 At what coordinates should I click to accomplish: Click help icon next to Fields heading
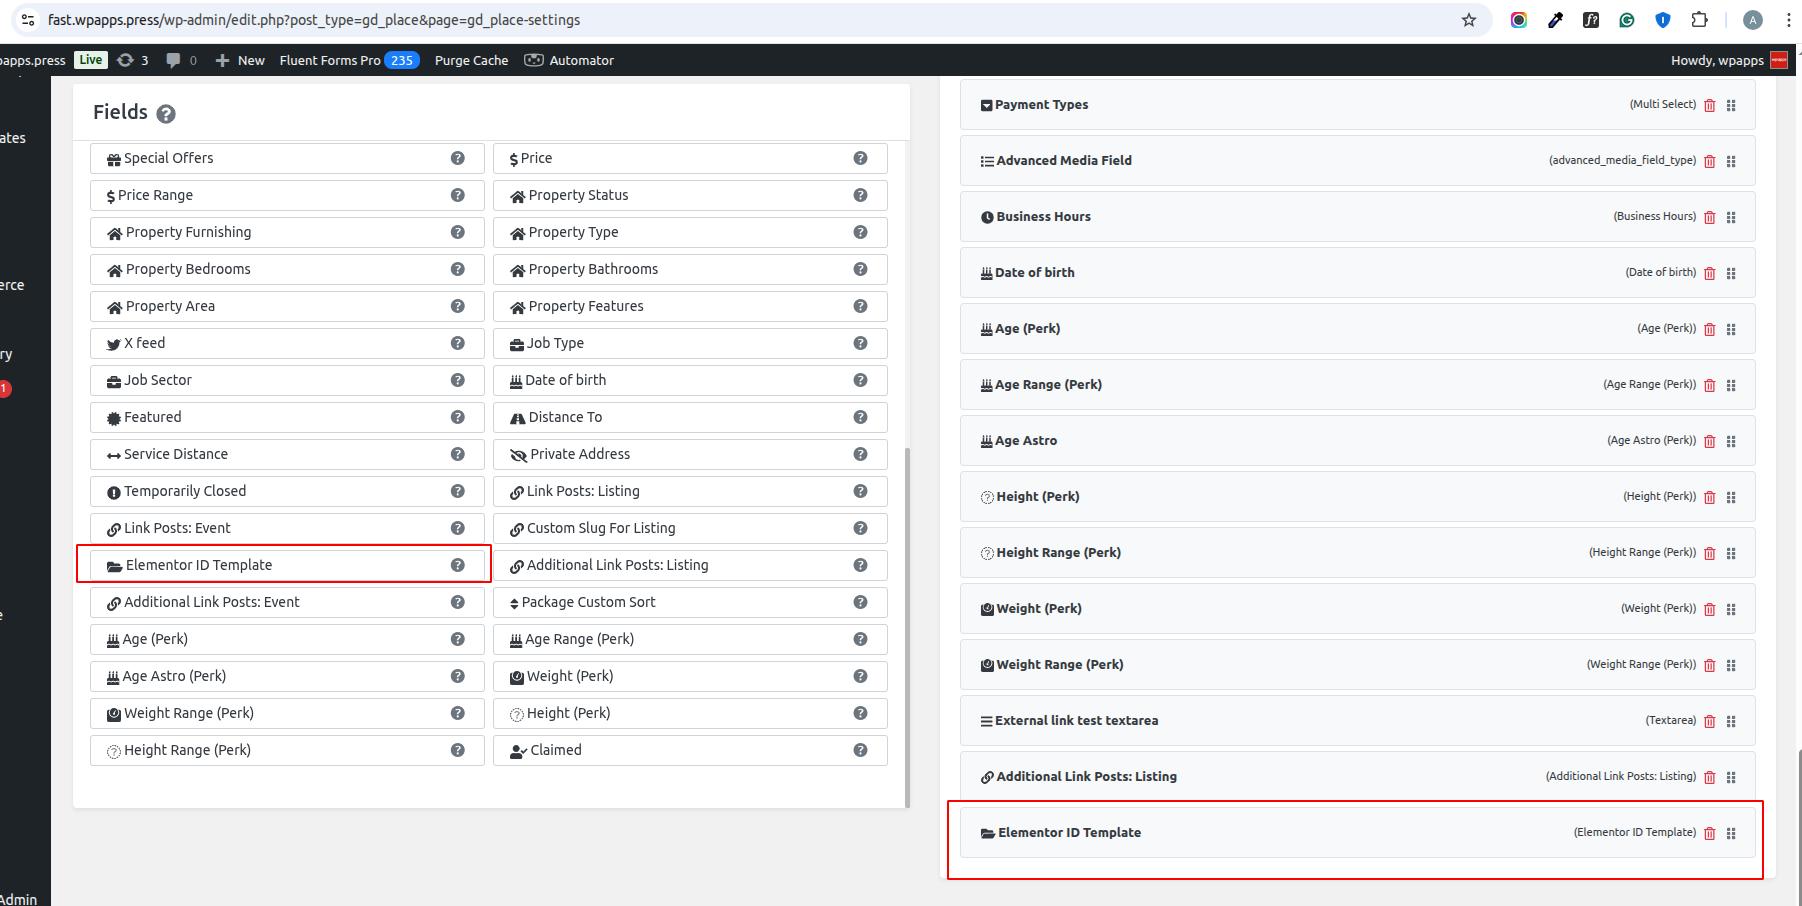pyautogui.click(x=166, y=114)
